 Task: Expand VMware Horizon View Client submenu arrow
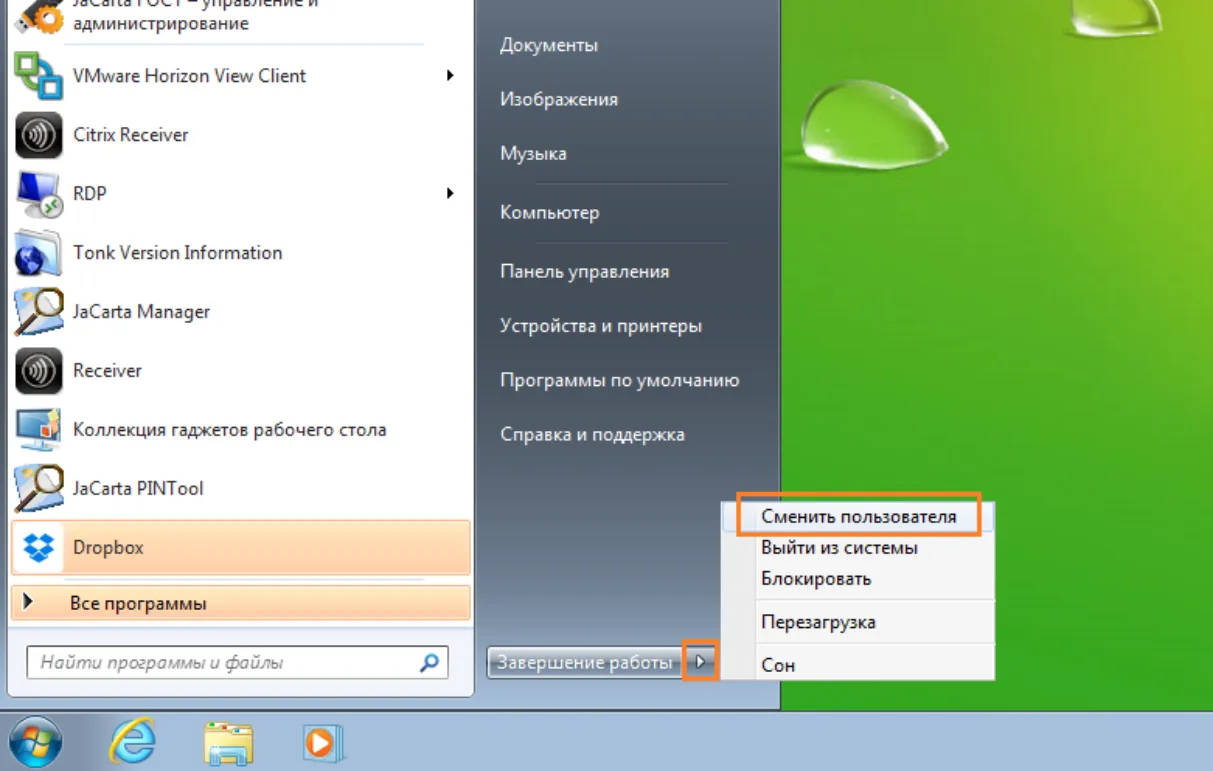click(451, 76)
